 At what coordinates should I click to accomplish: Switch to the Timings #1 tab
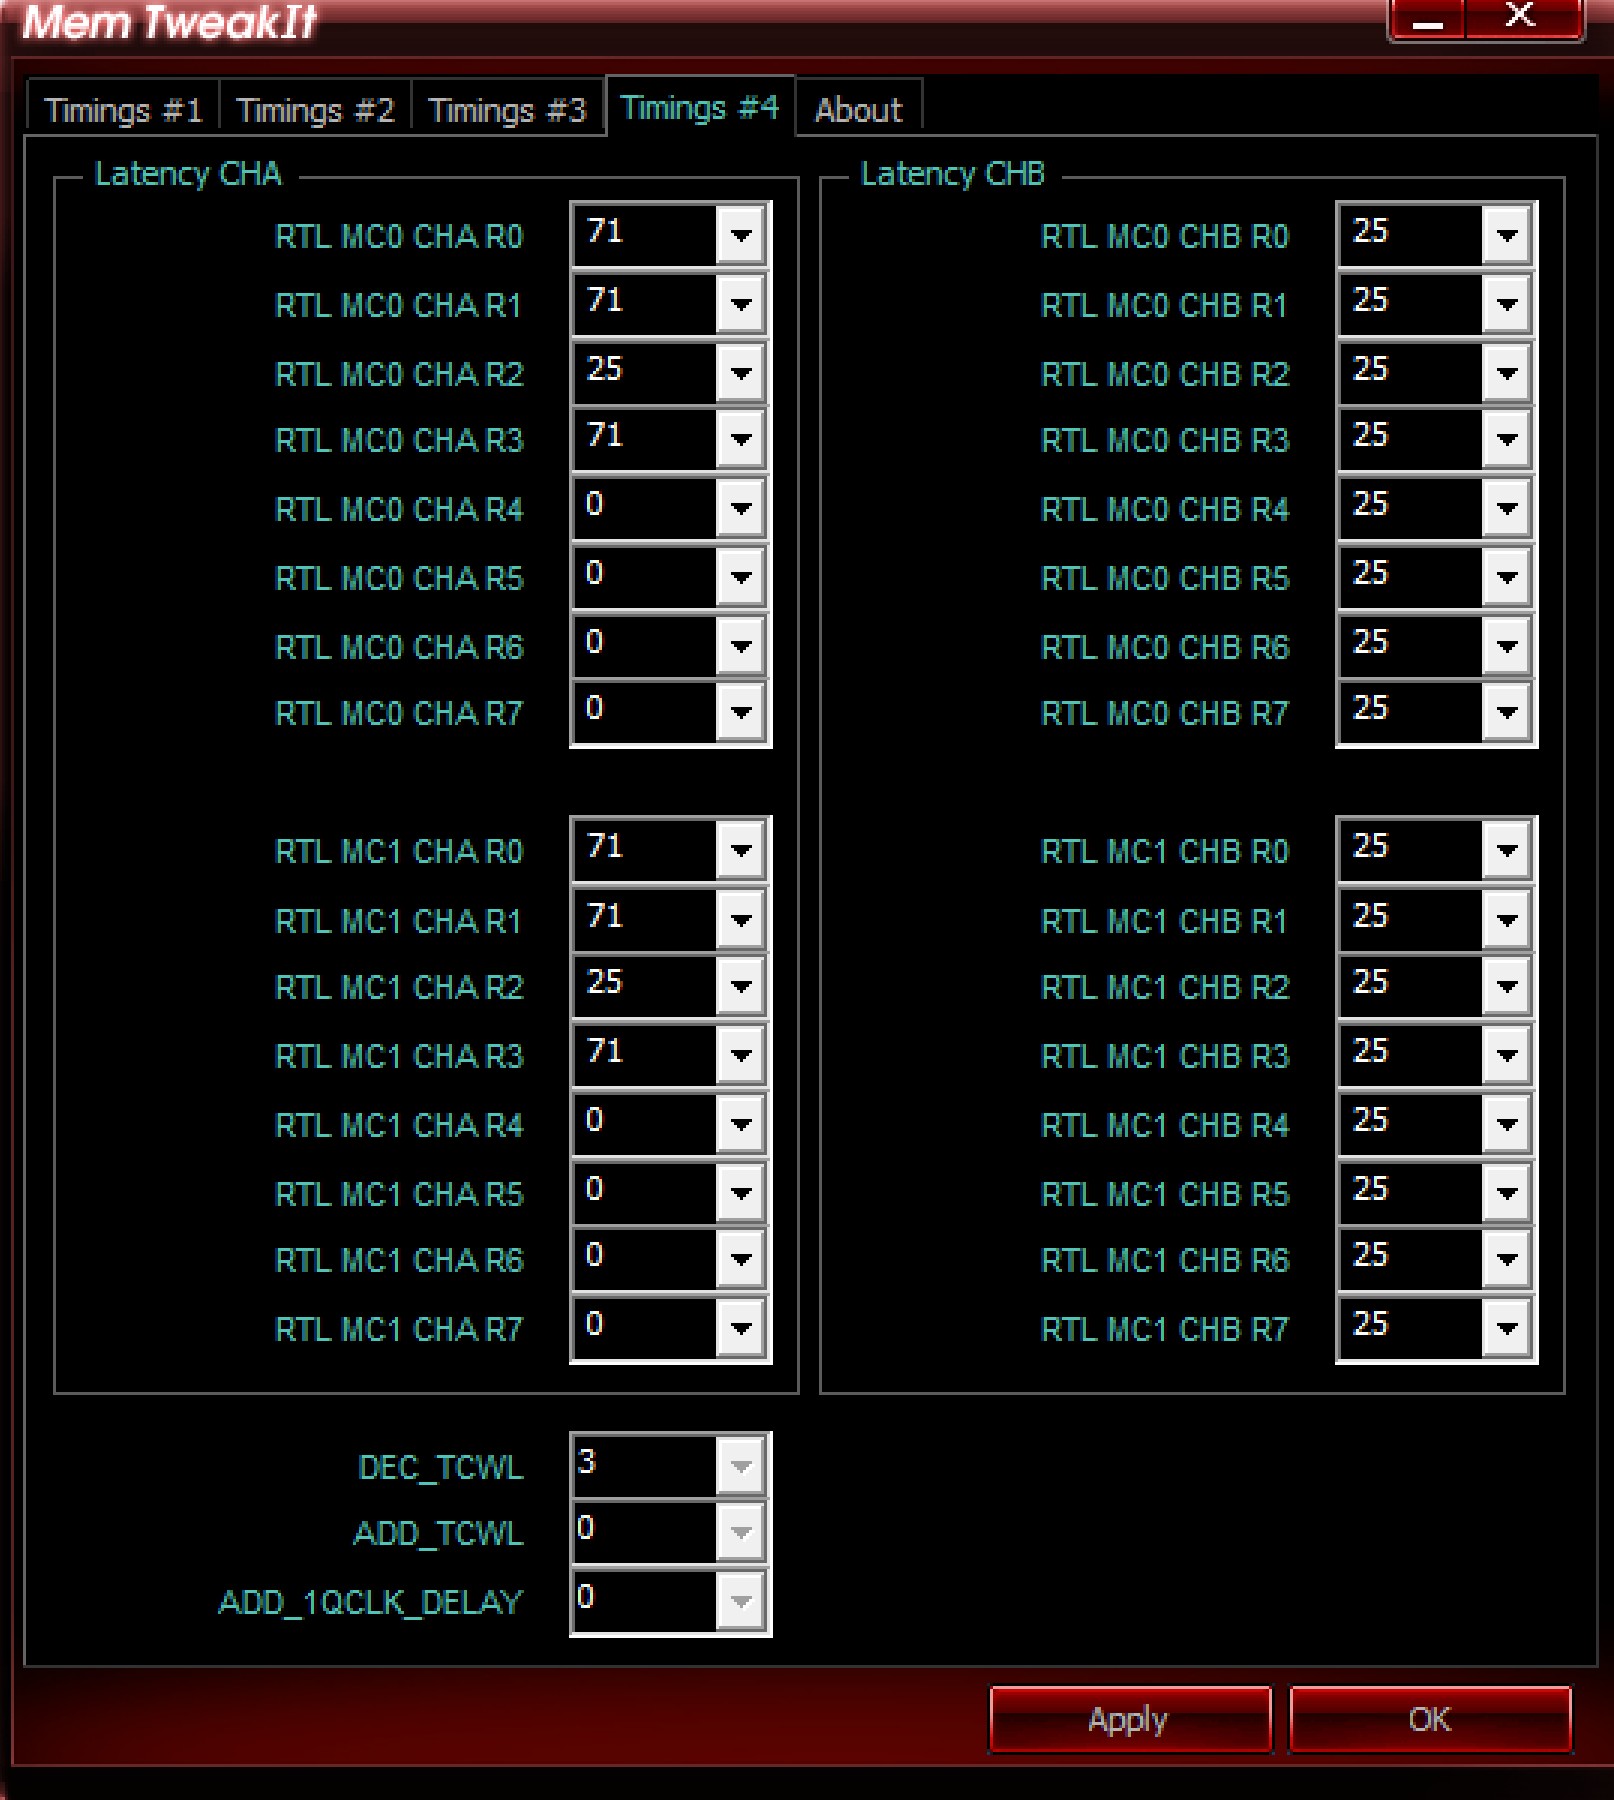coord(123,108)
